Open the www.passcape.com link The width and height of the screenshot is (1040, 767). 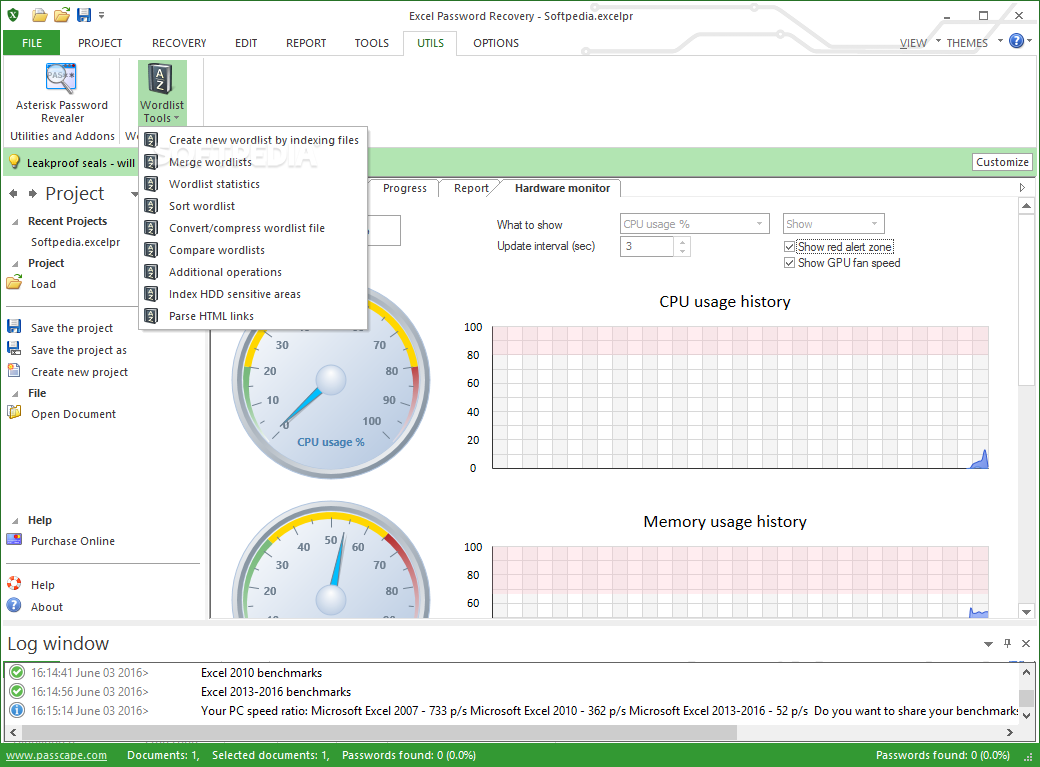pyautogui.click(x=56, y=755)
